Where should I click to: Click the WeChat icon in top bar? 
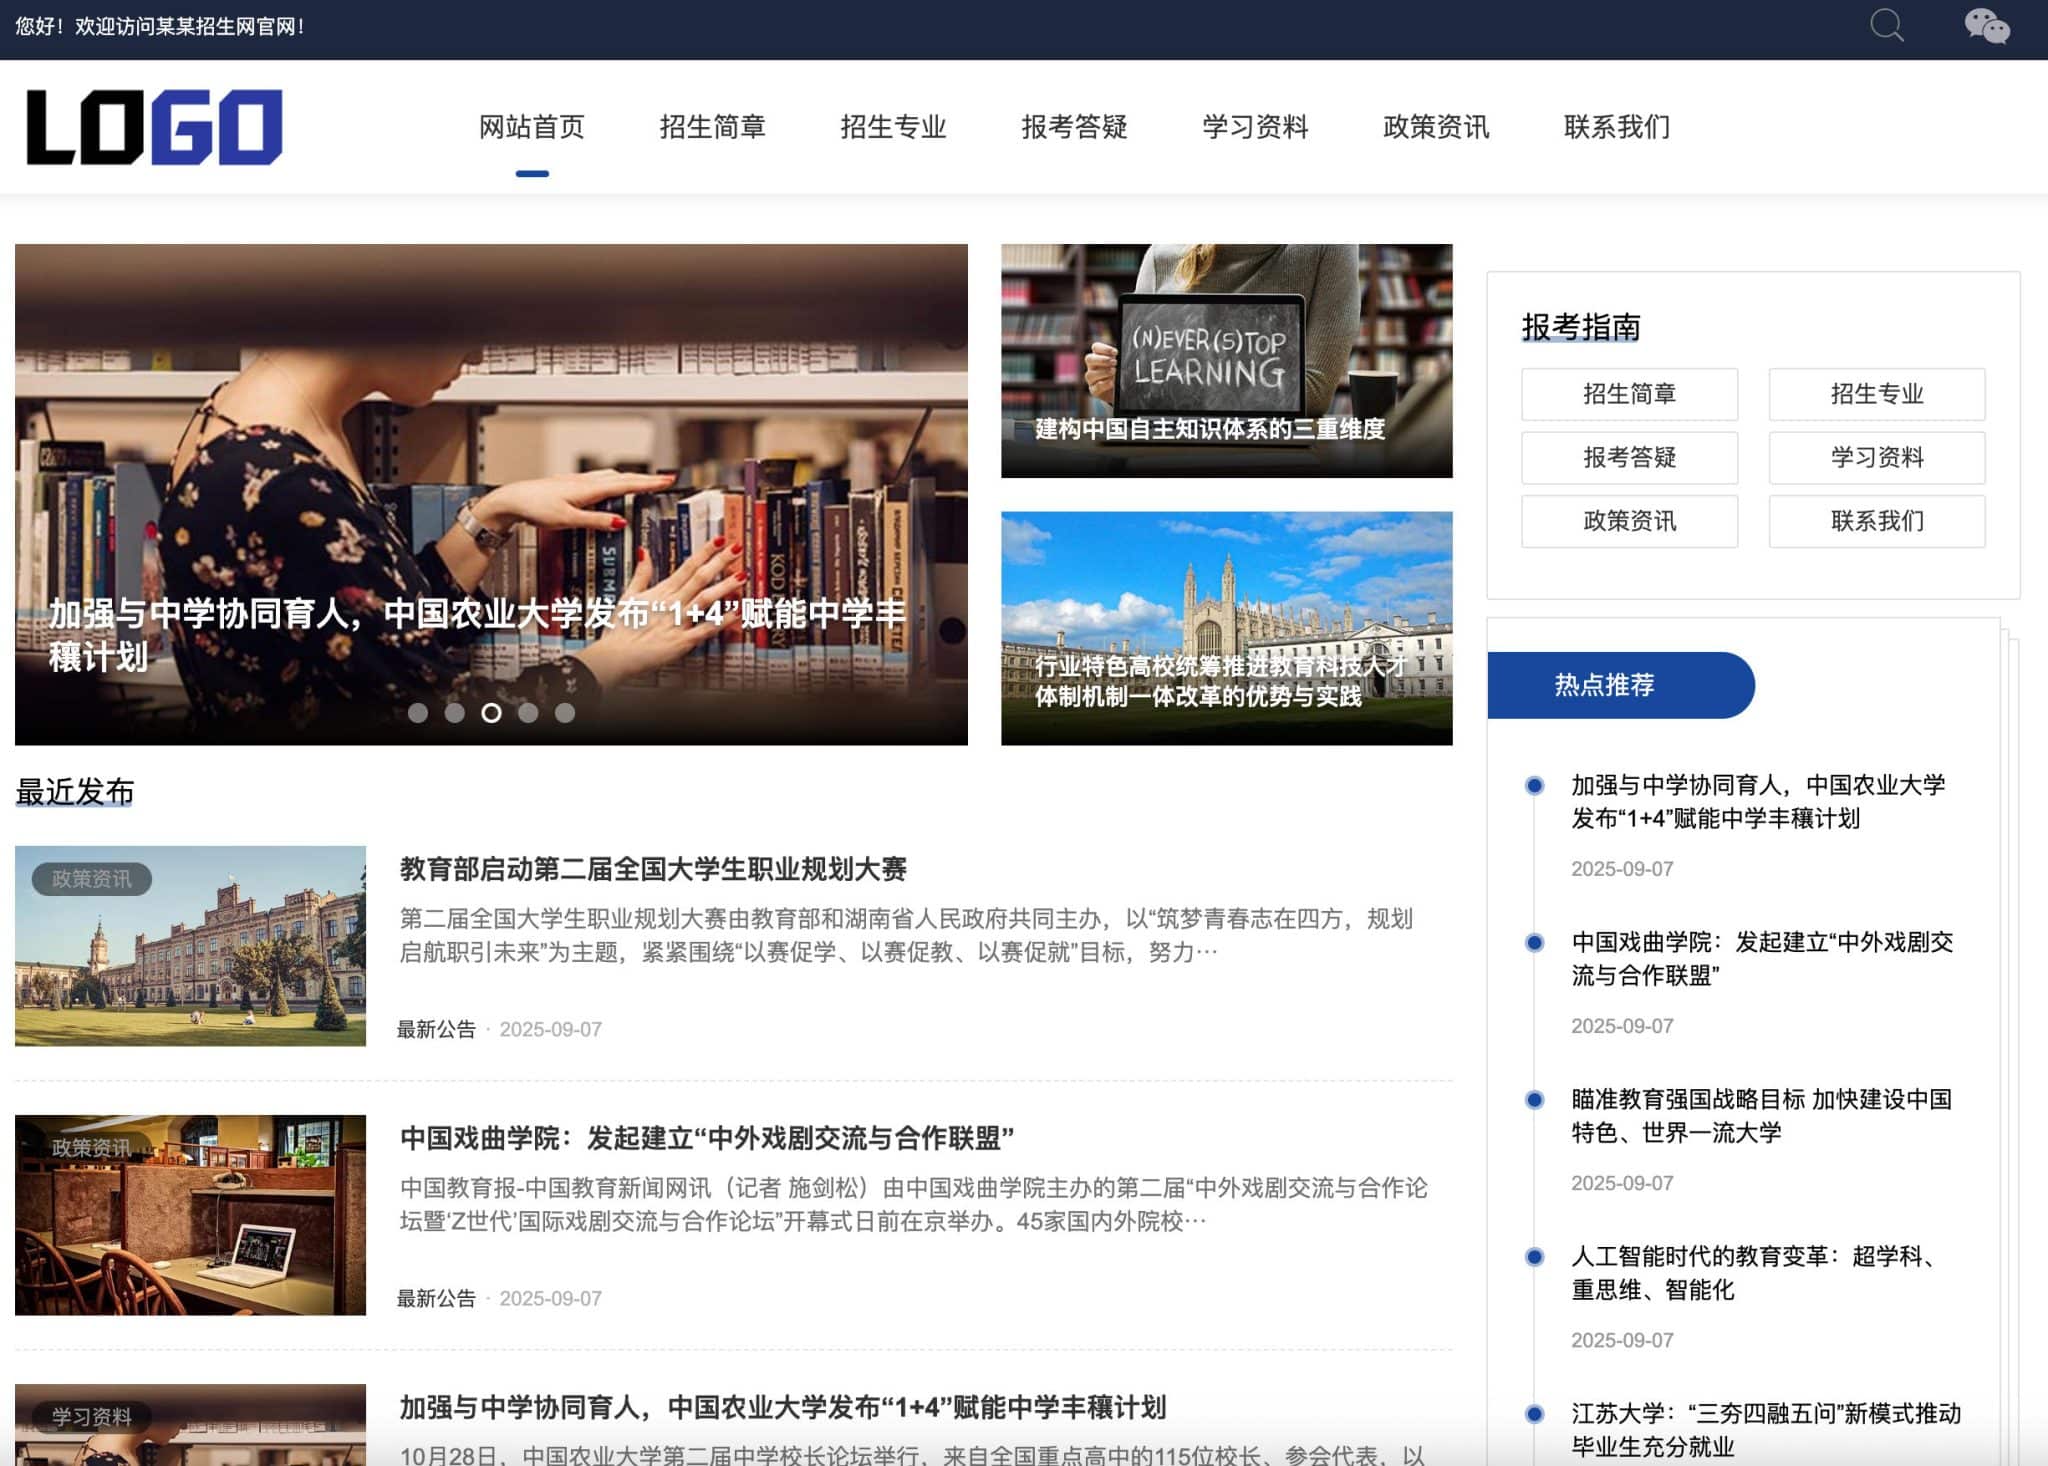[1987, 26]
